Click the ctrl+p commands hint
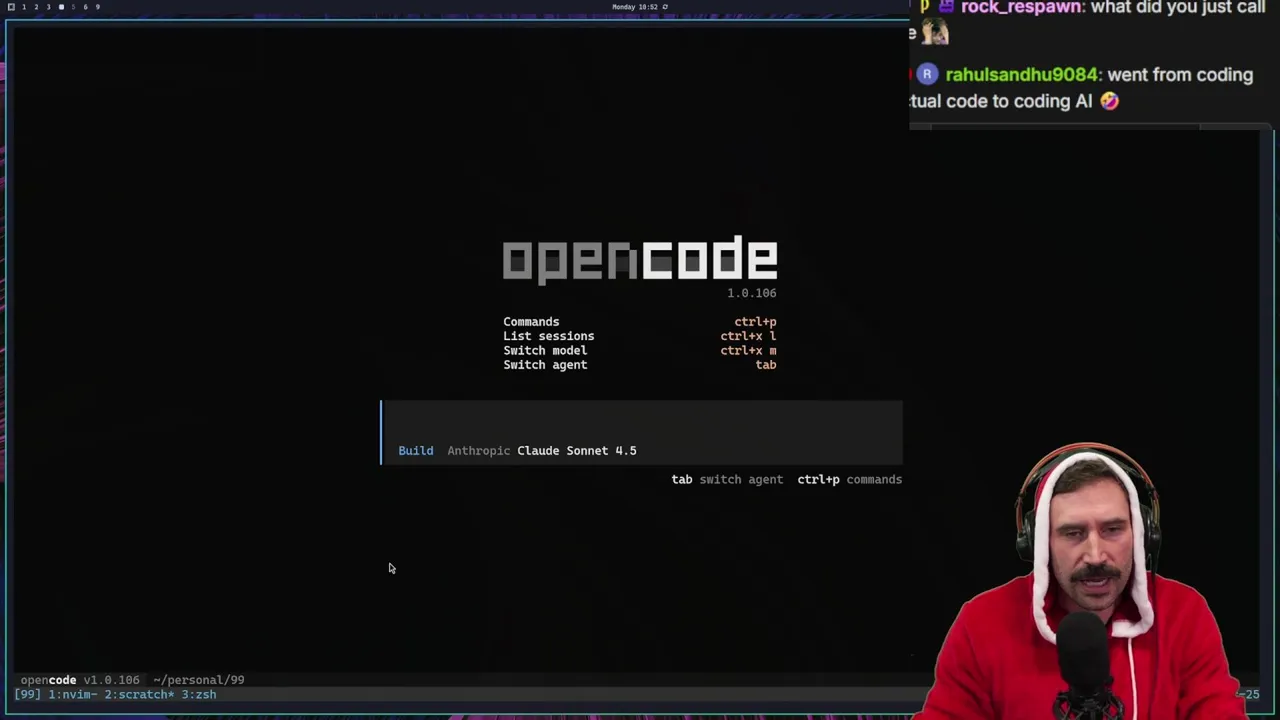This screenshot has height=720, width=1280. click(849, 479)
